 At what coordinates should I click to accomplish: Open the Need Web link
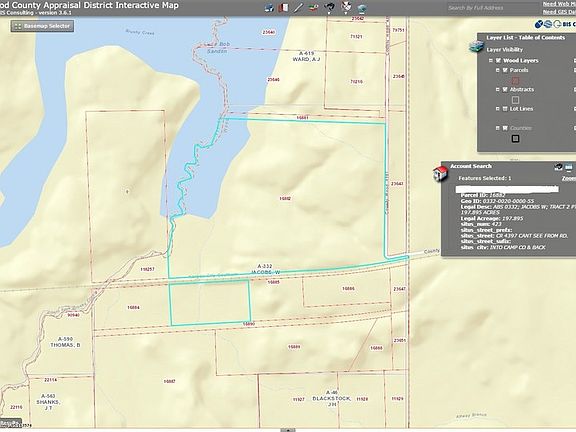tap(559, 4)
